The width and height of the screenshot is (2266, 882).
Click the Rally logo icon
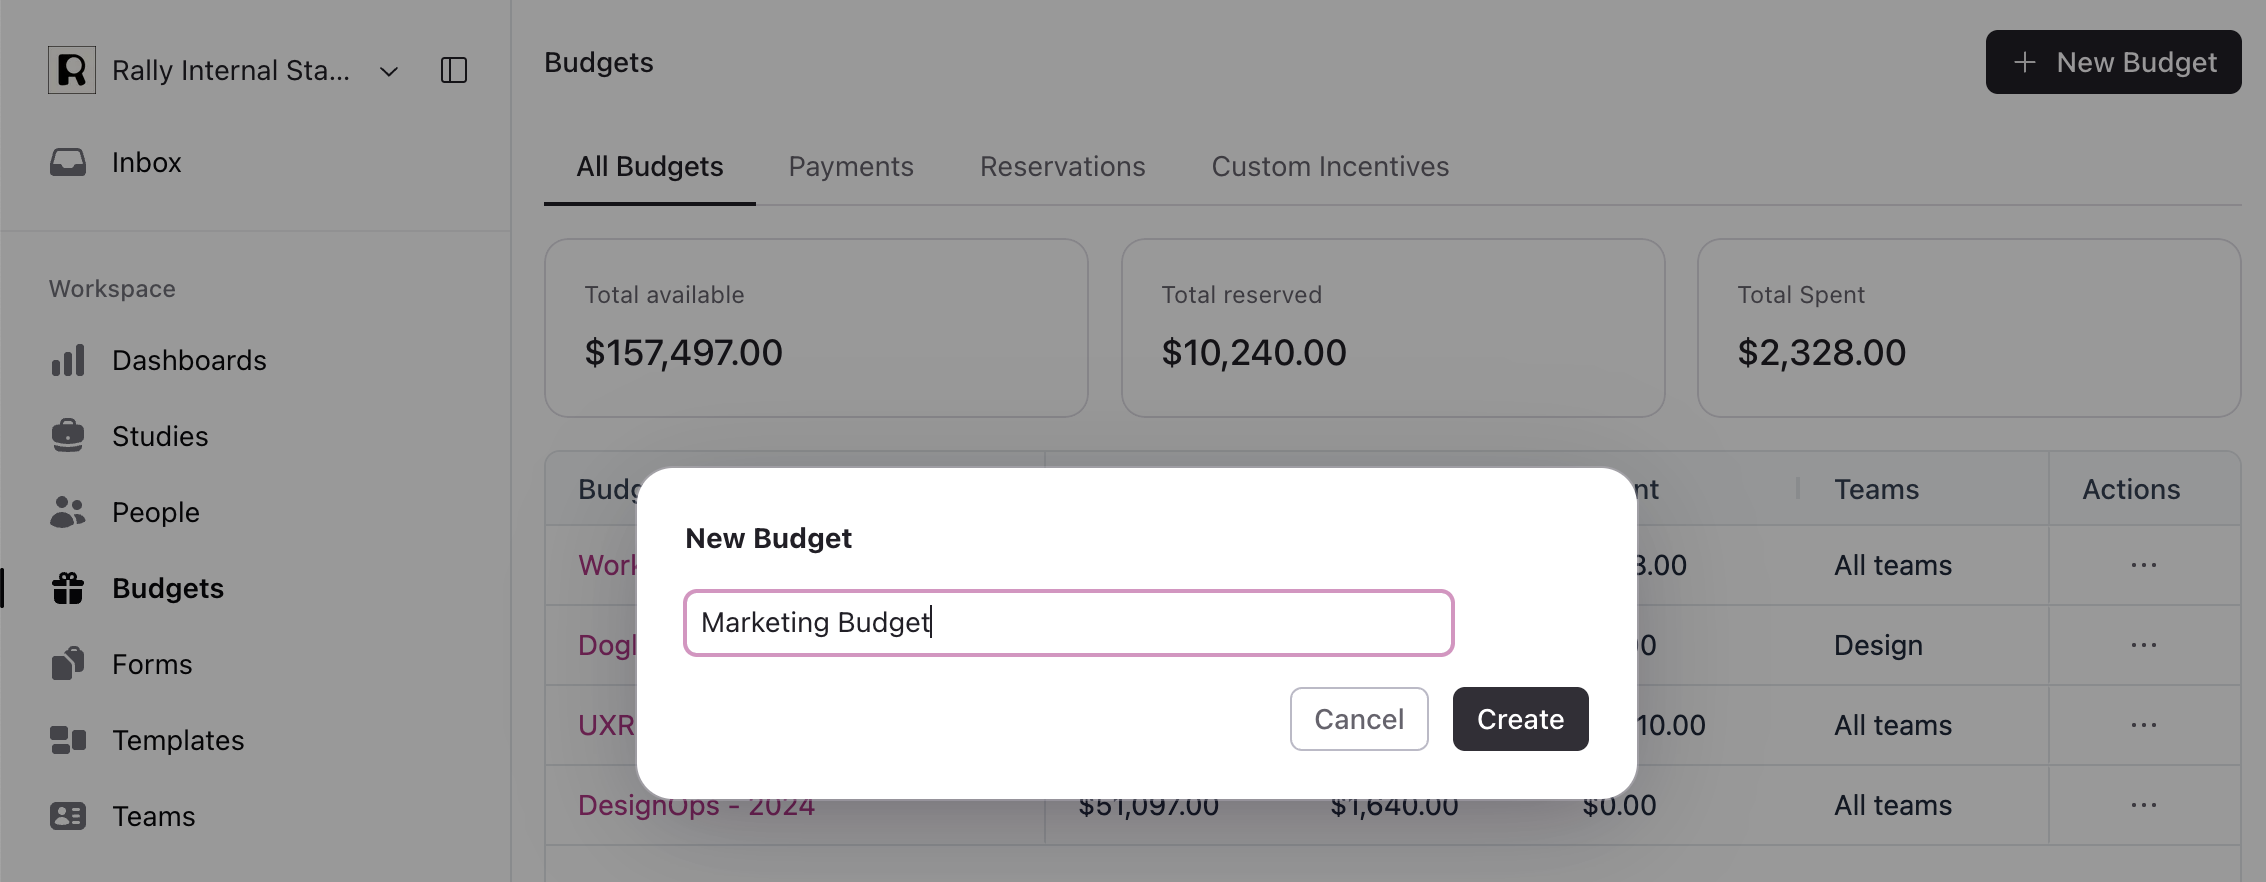(72, 70)
